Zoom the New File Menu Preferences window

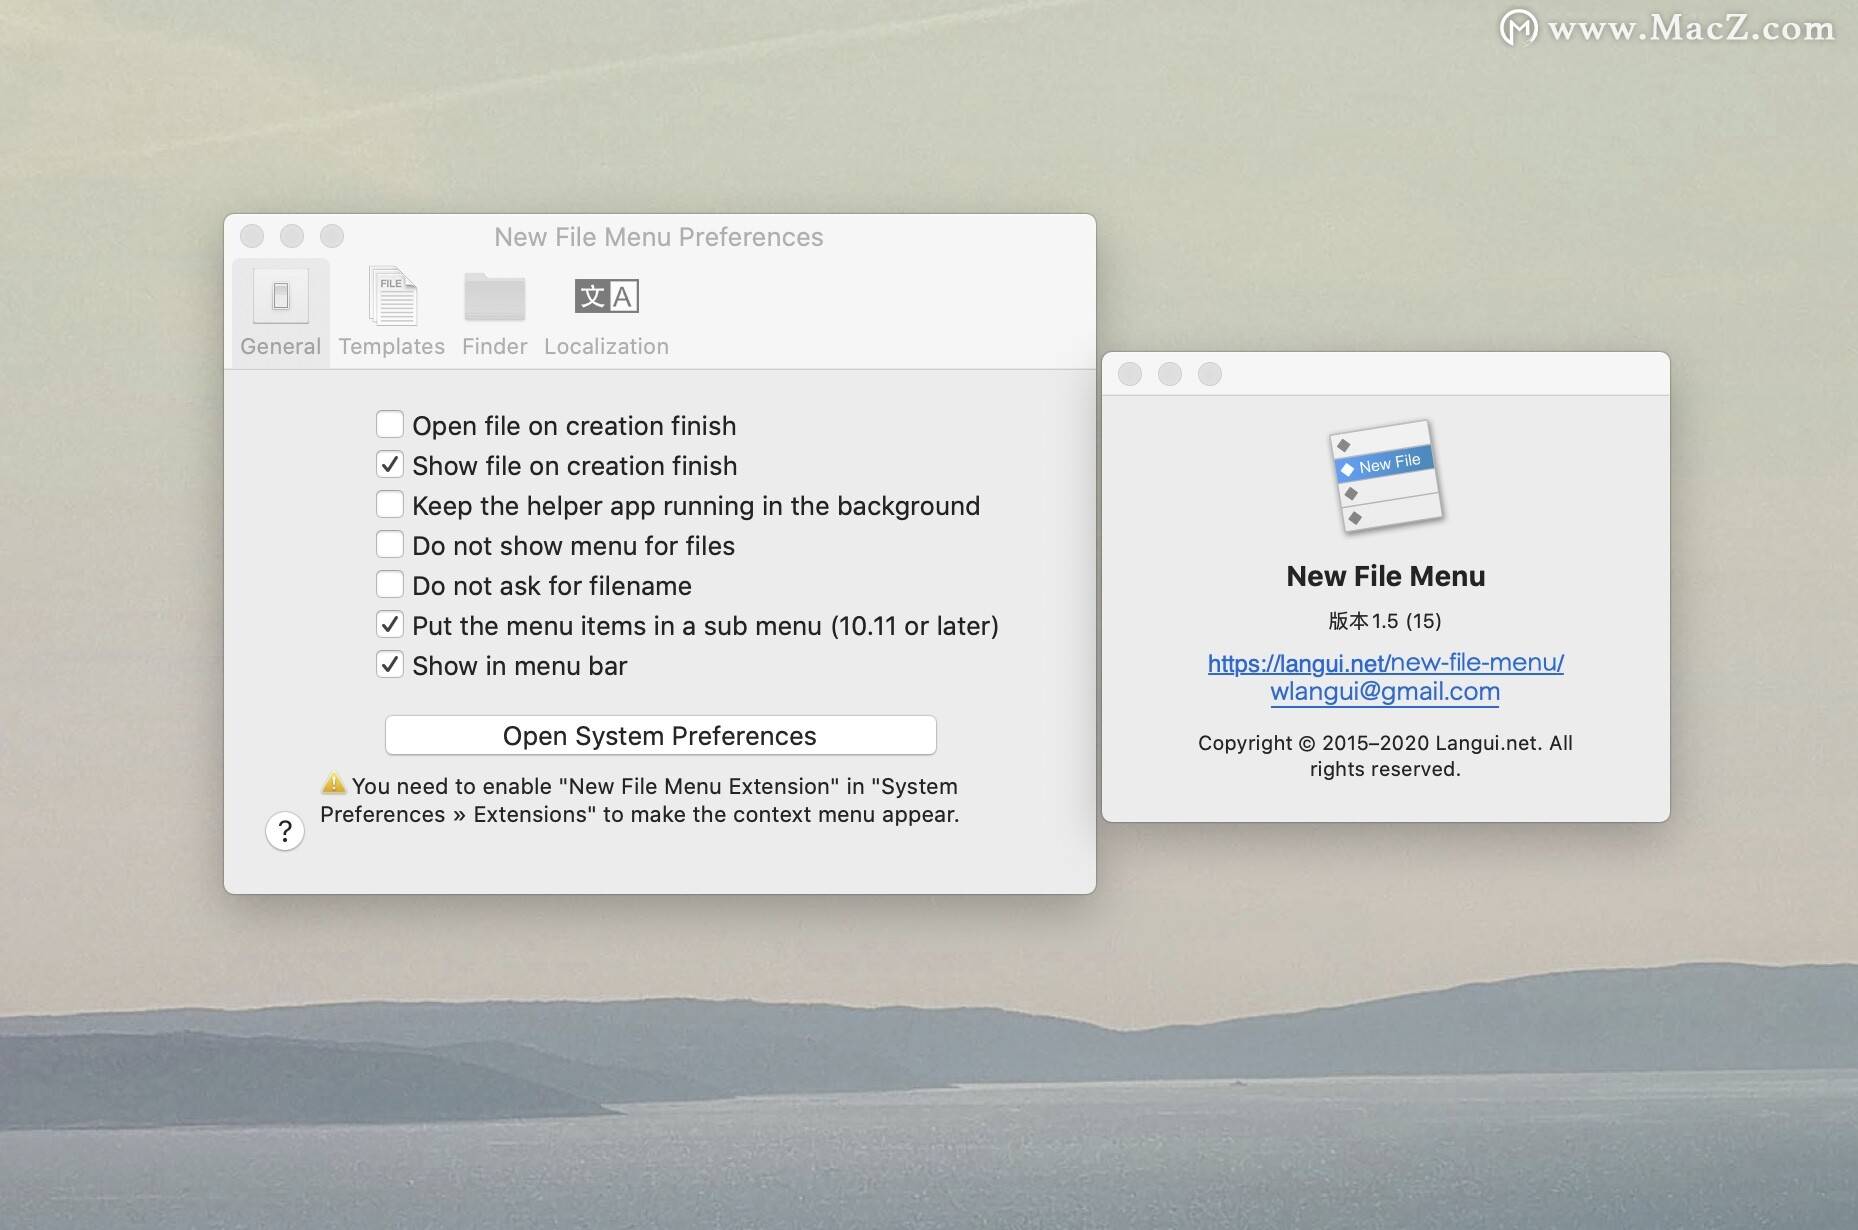pyautogui.click(x=332, y=236)
